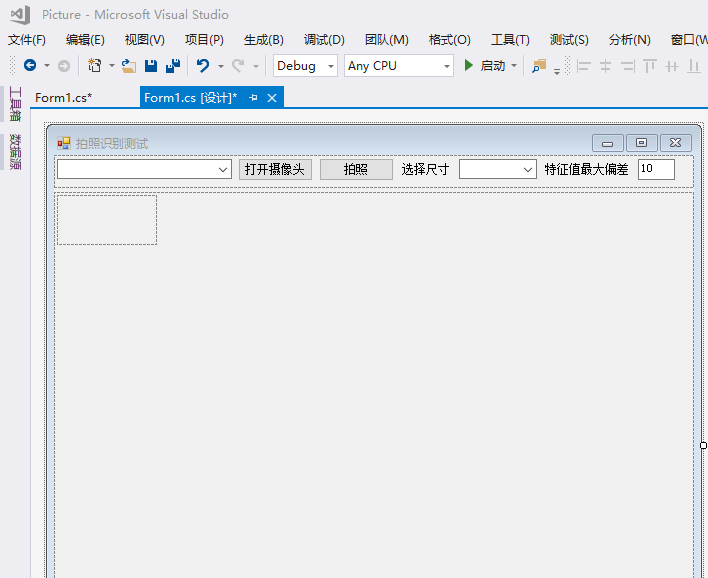
Task: Click the Align Middles layout icon
Action: 672,66
